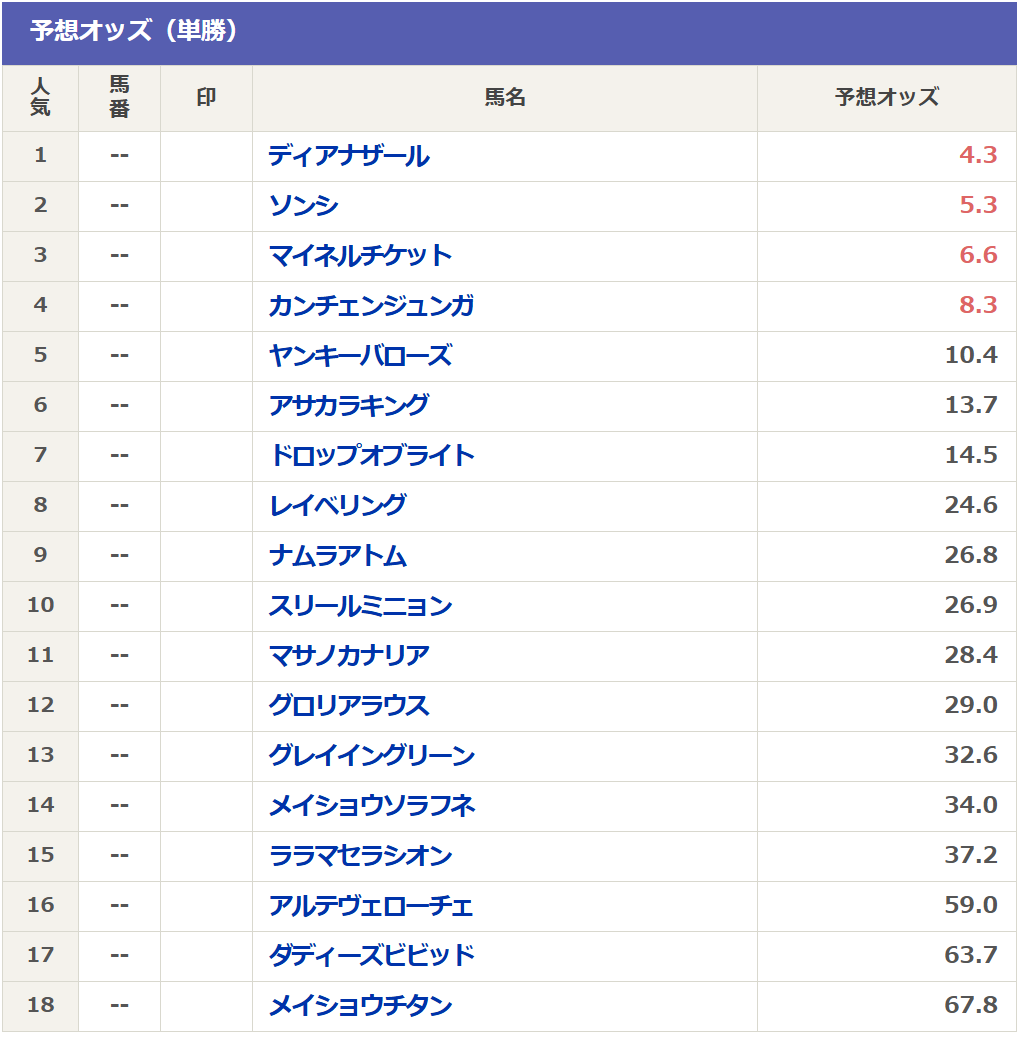Open グレイイングリーン horse page
Screen dimensions: 1023x1040
point(371,756)
